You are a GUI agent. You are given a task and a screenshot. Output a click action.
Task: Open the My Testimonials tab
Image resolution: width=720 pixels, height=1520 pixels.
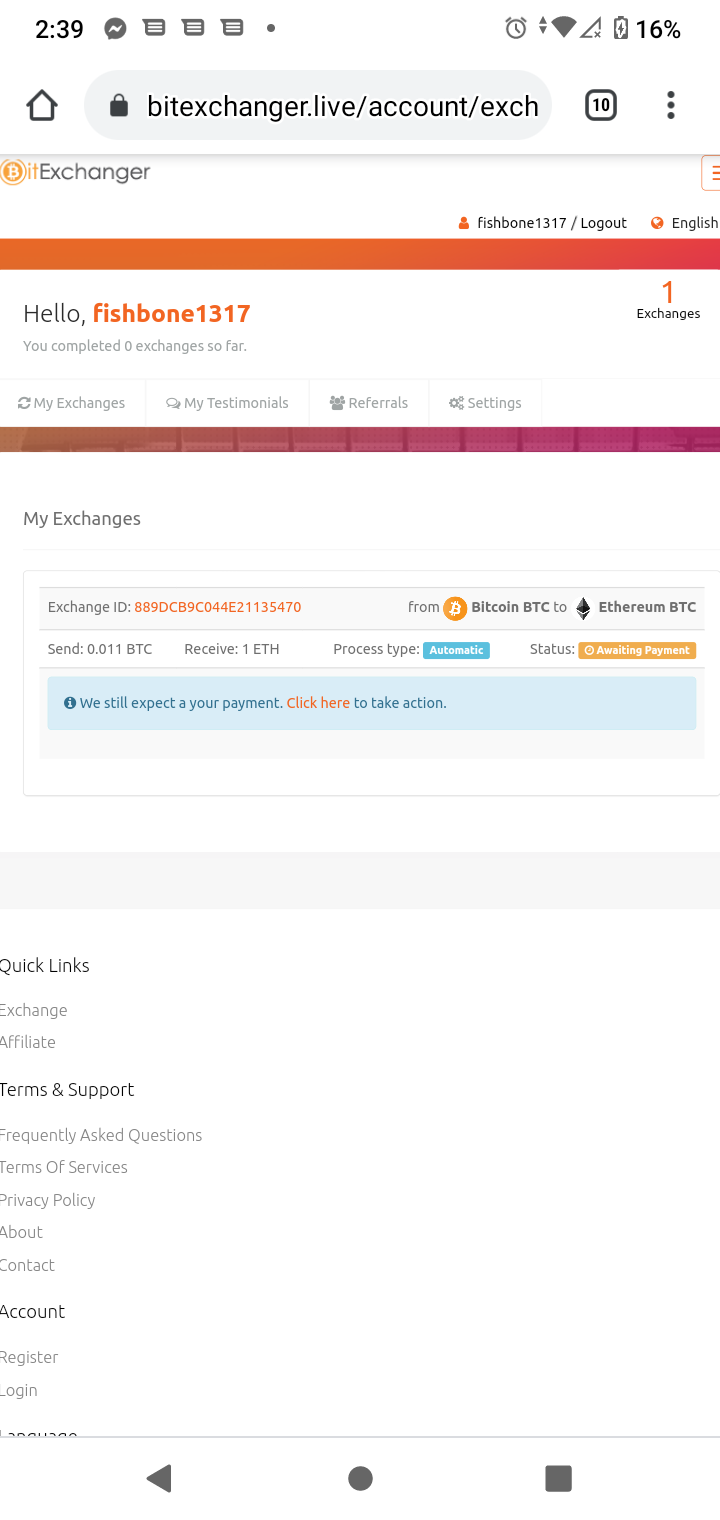coord(227,403)
